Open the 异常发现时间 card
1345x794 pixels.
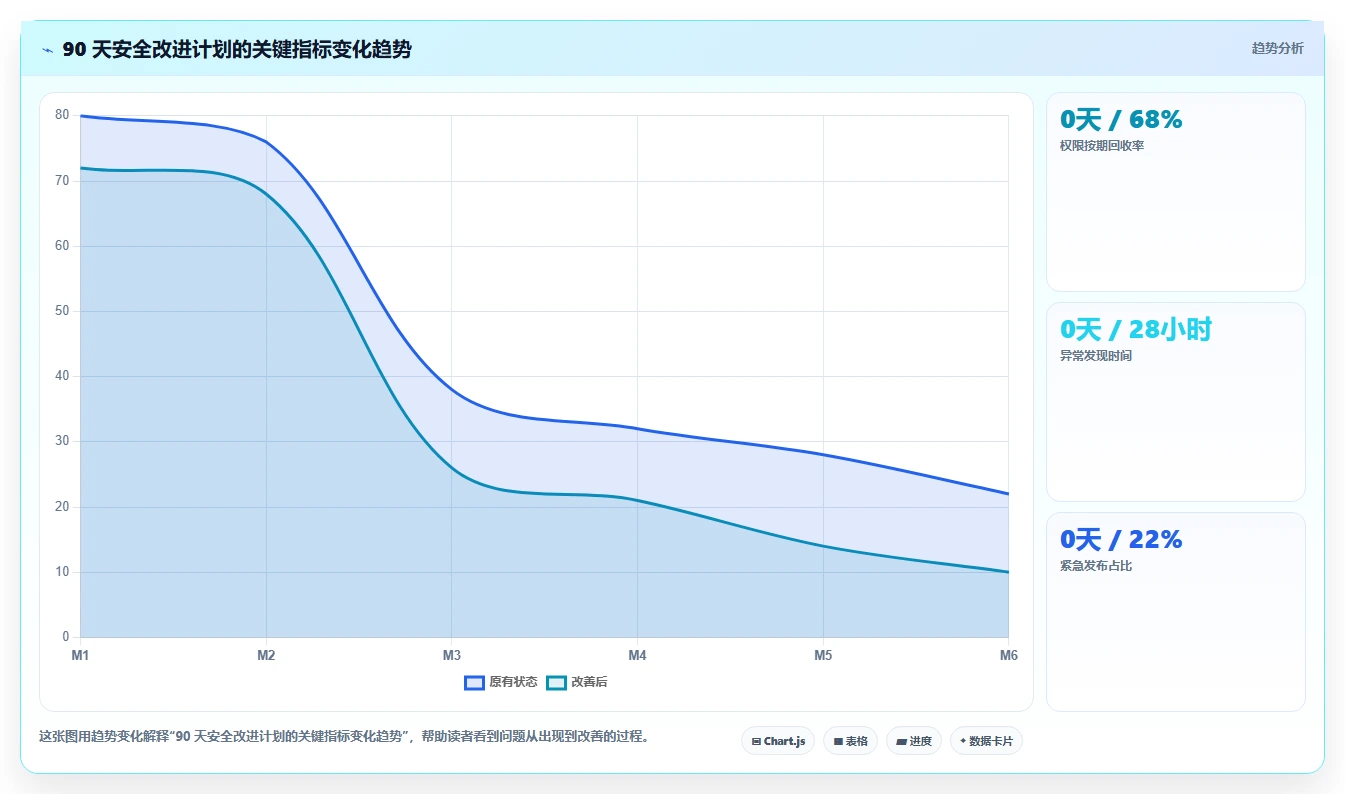[x=1175, y=402]
